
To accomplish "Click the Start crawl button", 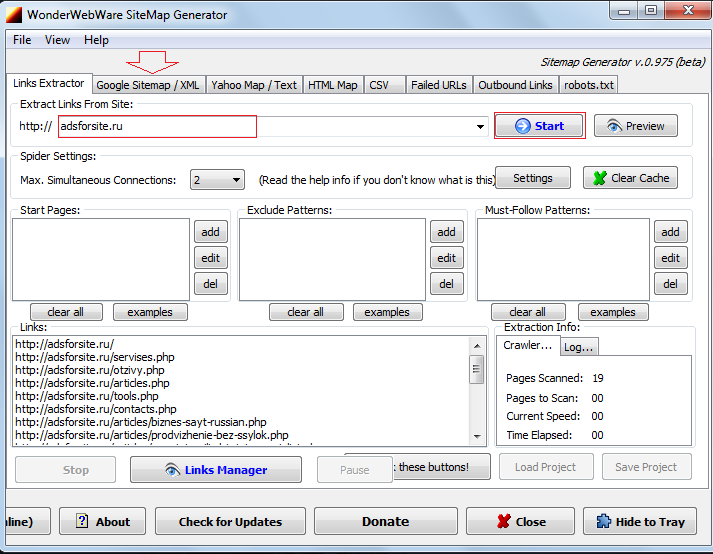I will (539, 126).
